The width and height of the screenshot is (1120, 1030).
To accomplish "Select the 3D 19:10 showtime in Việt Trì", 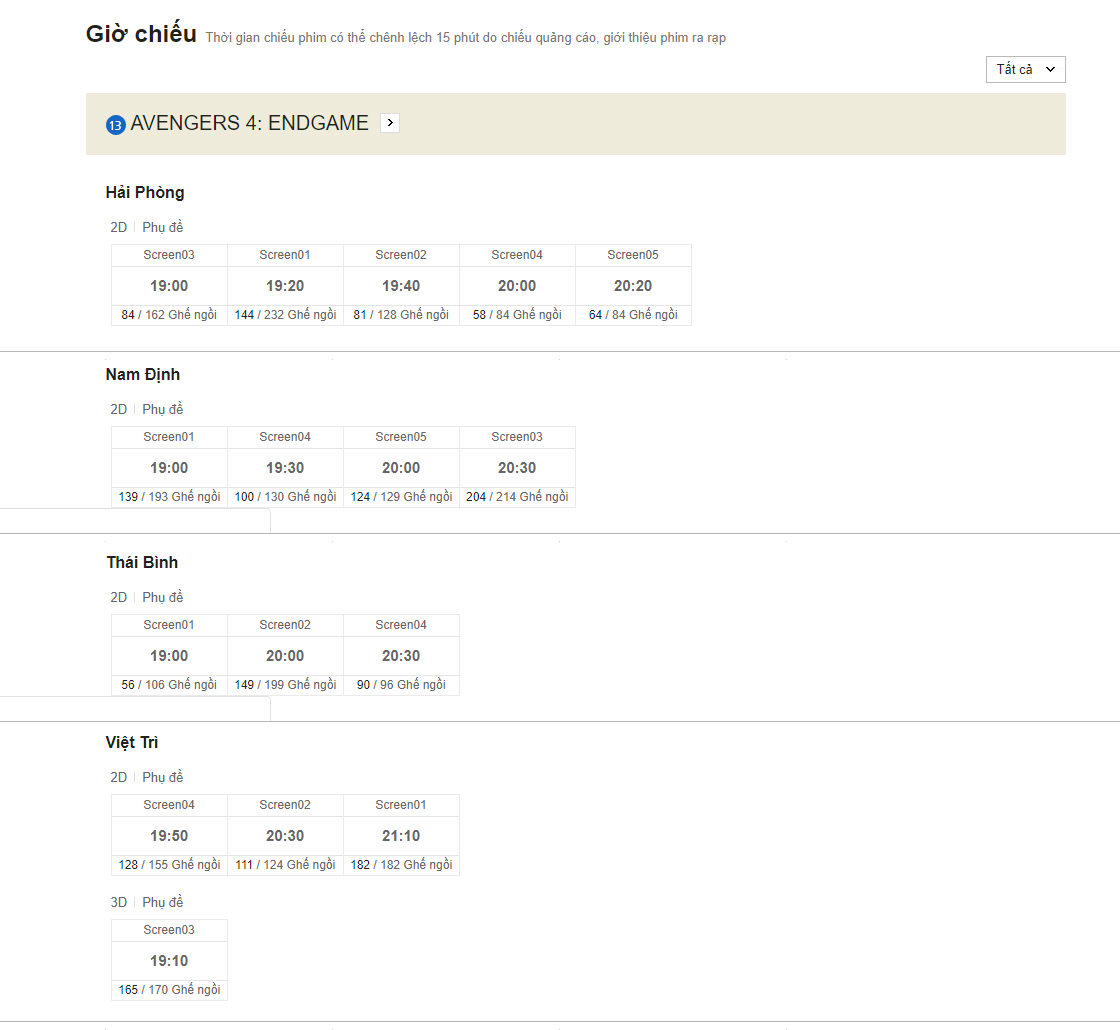I will coord(169,961).
